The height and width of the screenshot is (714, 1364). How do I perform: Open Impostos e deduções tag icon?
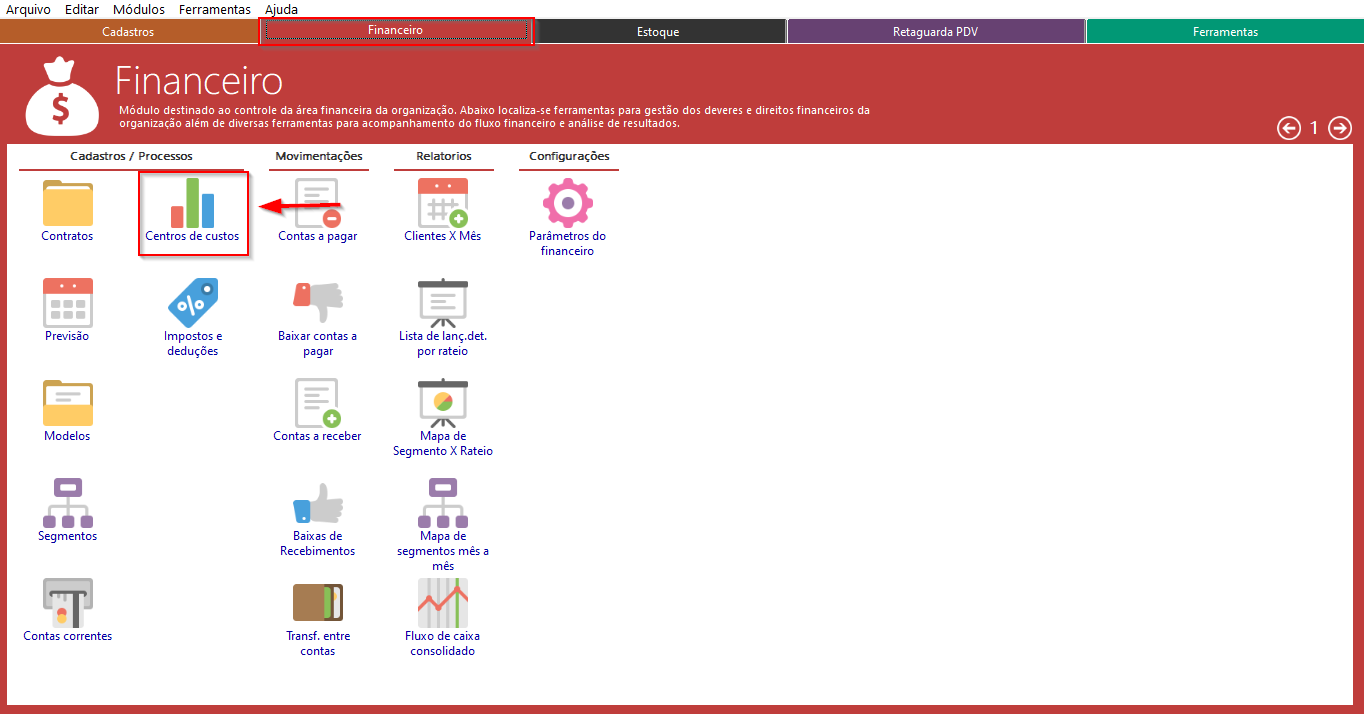click(x=192, y=303)
